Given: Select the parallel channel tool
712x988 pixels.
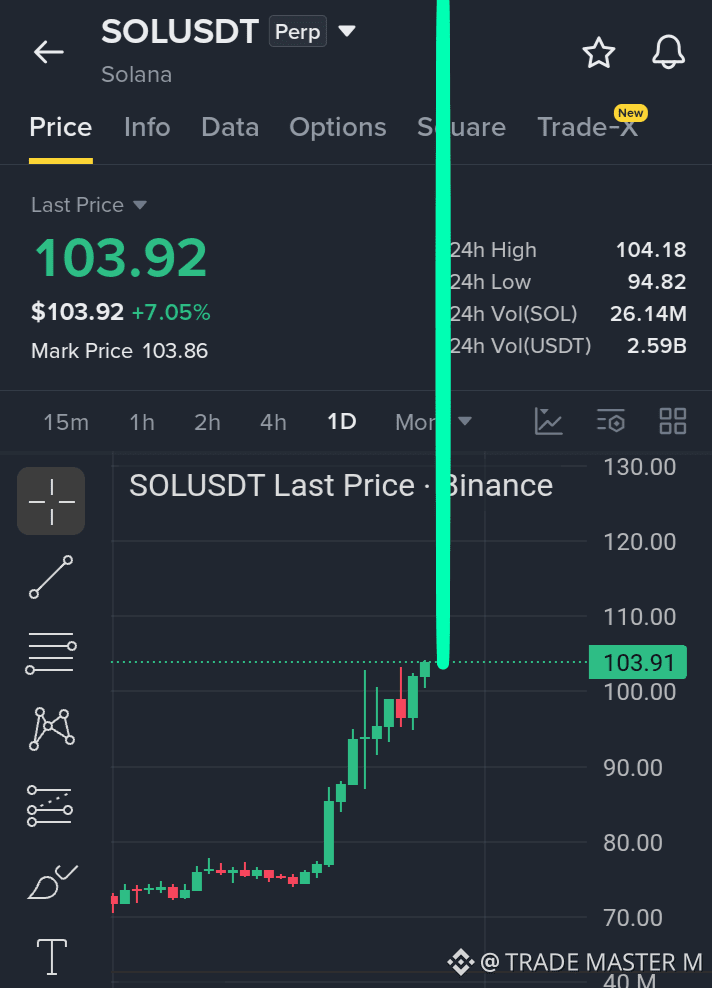Looking at the screenshot, I should tap(50, 806).
